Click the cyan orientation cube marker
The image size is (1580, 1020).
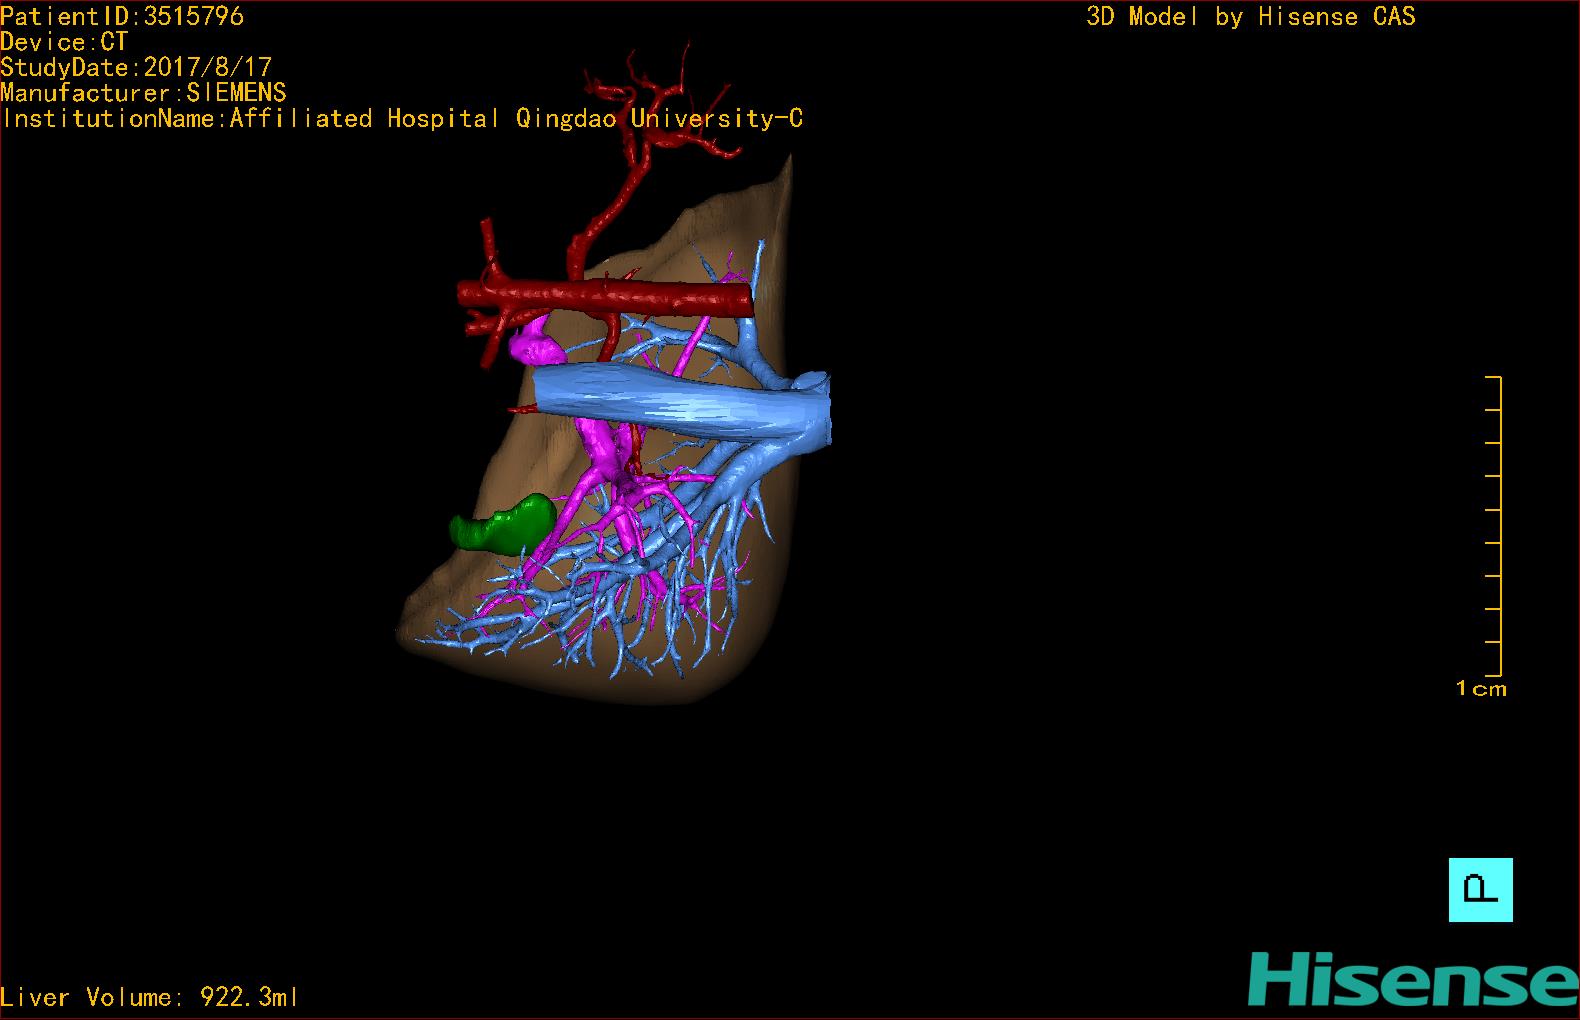coord(1480,889)
